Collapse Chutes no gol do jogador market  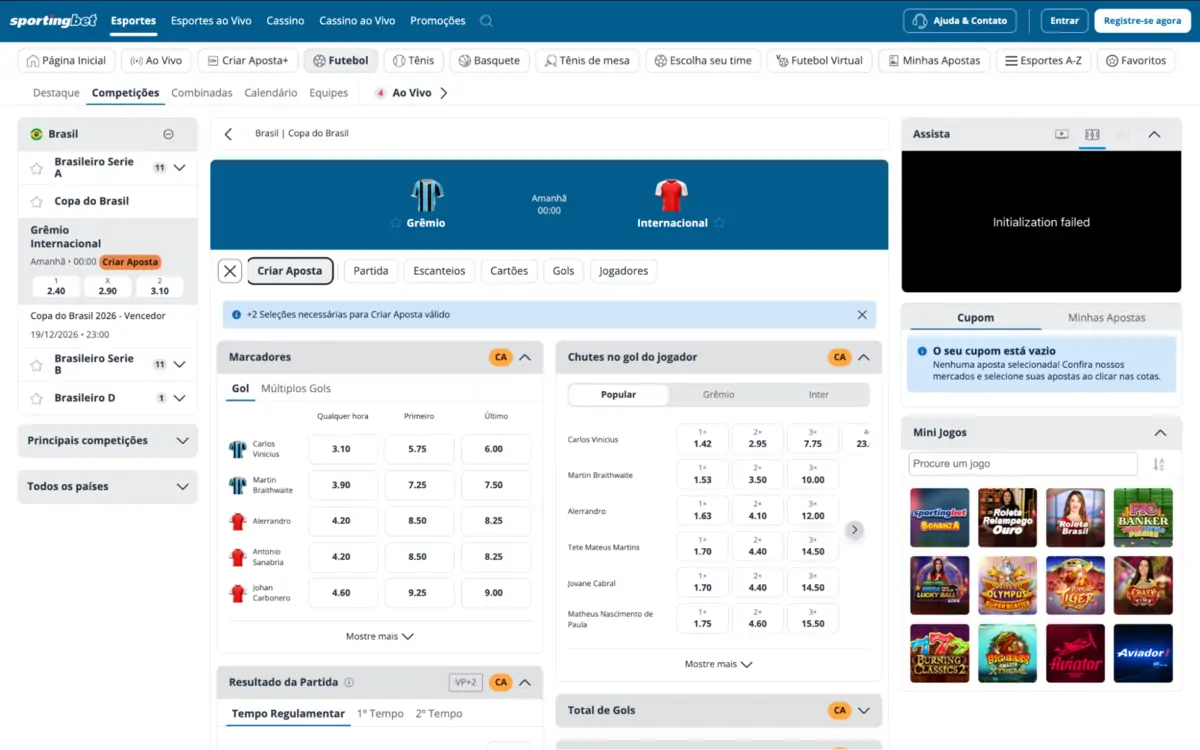pyautogui.click(x=864, y=357)
